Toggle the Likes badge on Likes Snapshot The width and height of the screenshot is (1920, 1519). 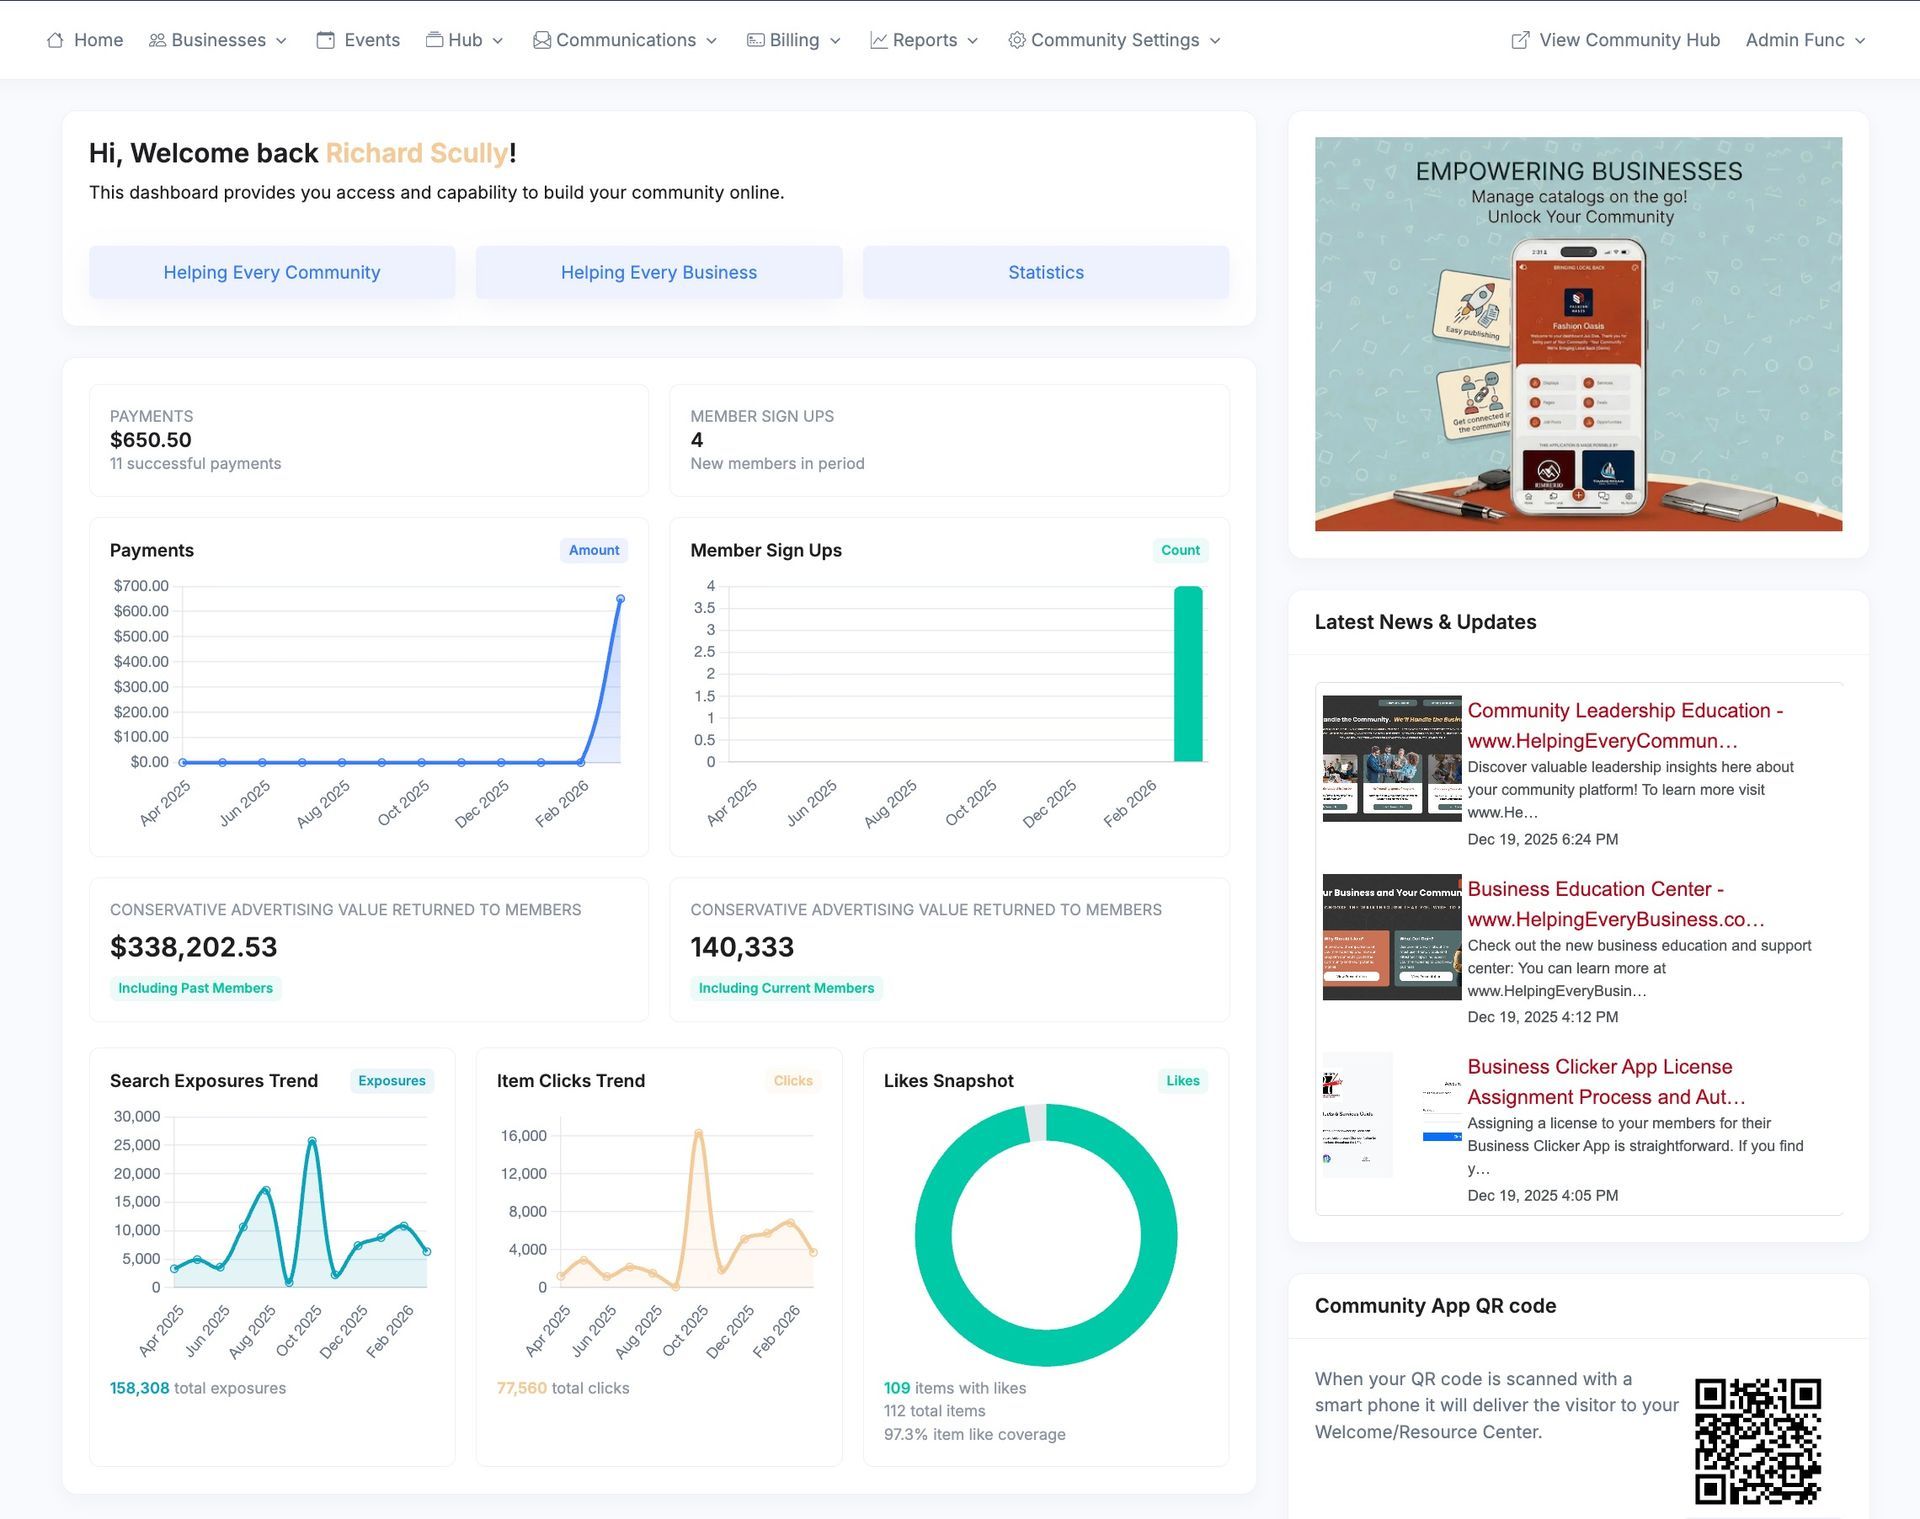[1182, 1081]
